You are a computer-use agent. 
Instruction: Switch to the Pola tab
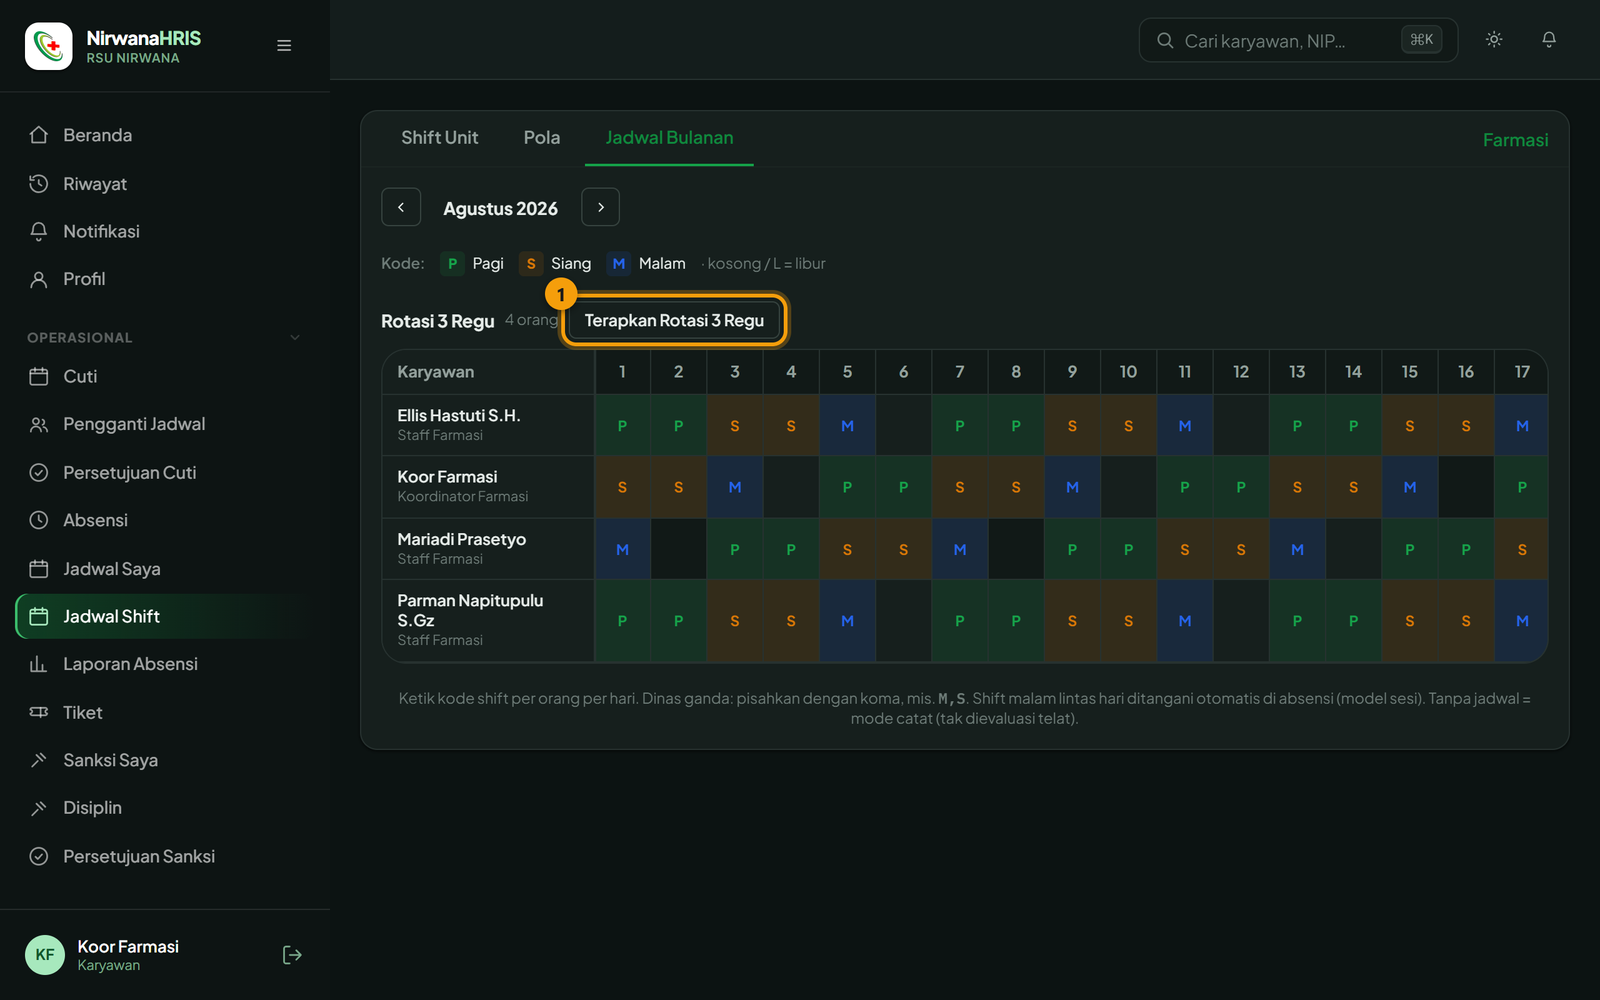tap(542, 138)
